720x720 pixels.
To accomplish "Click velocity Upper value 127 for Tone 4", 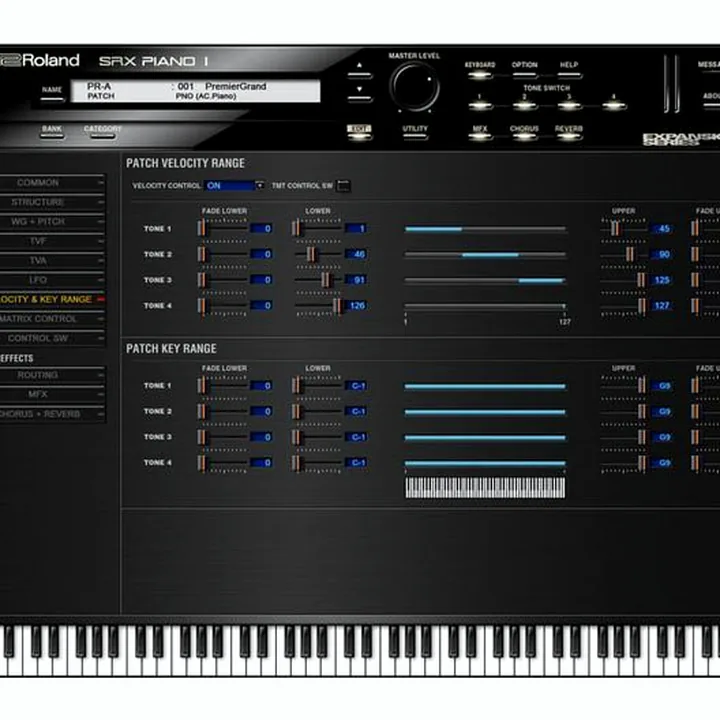I will coord(661,305).
